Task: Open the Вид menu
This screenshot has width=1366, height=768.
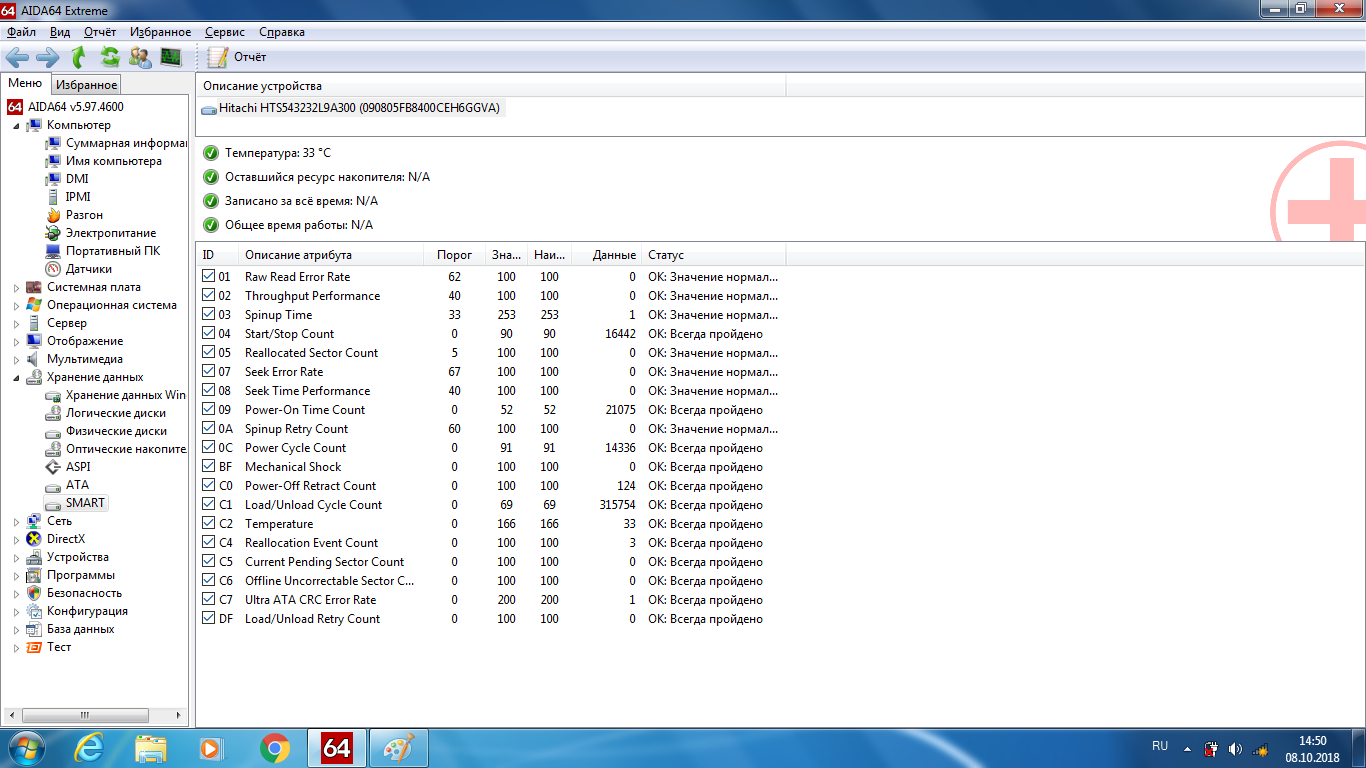Action: (60, 32)
